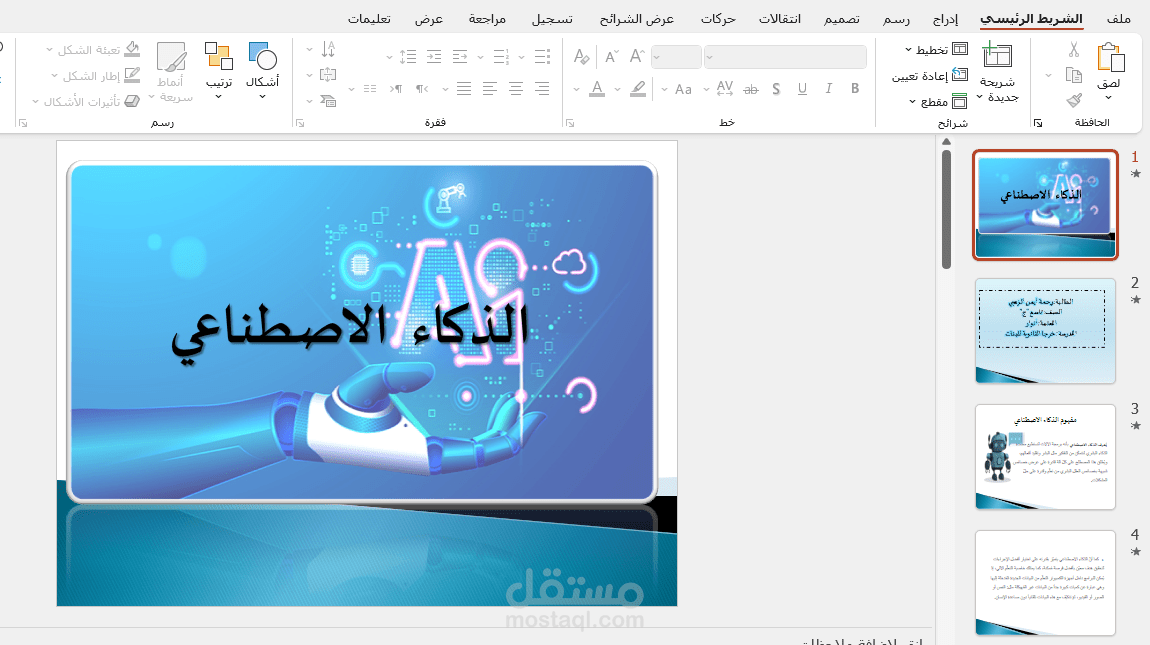Click the Convert to SmartArt icon
The height and width of the screenshot is (645, 1150).
pyautogui.click(x=328, y=101)
